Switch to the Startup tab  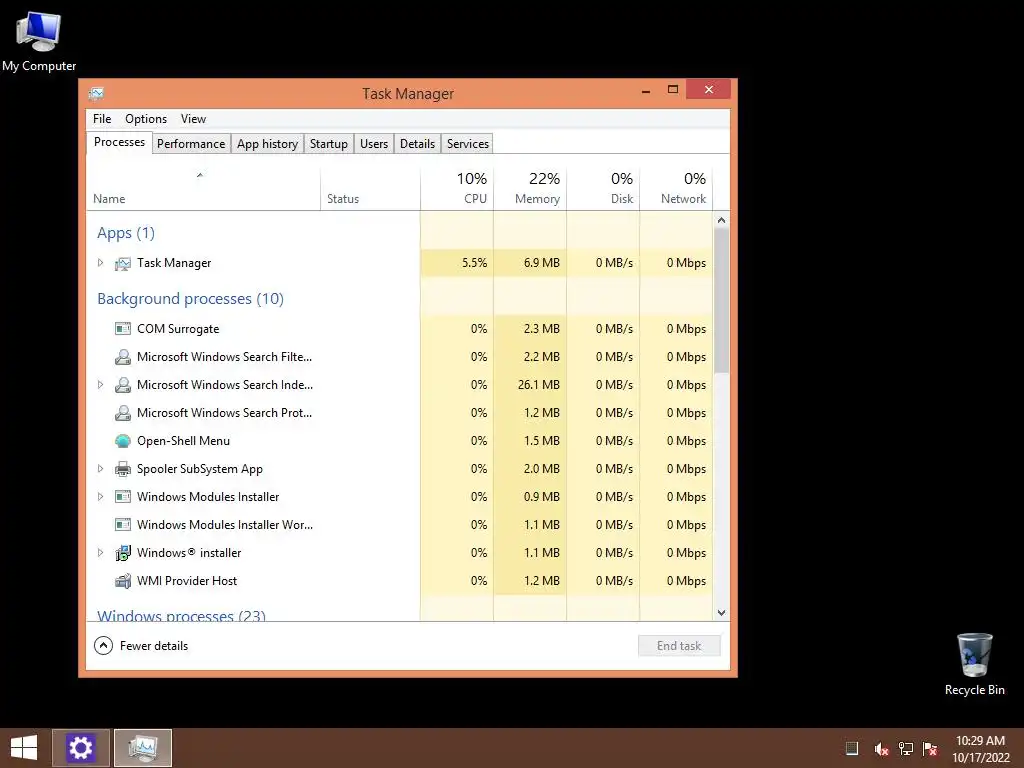tap(328, 144)
